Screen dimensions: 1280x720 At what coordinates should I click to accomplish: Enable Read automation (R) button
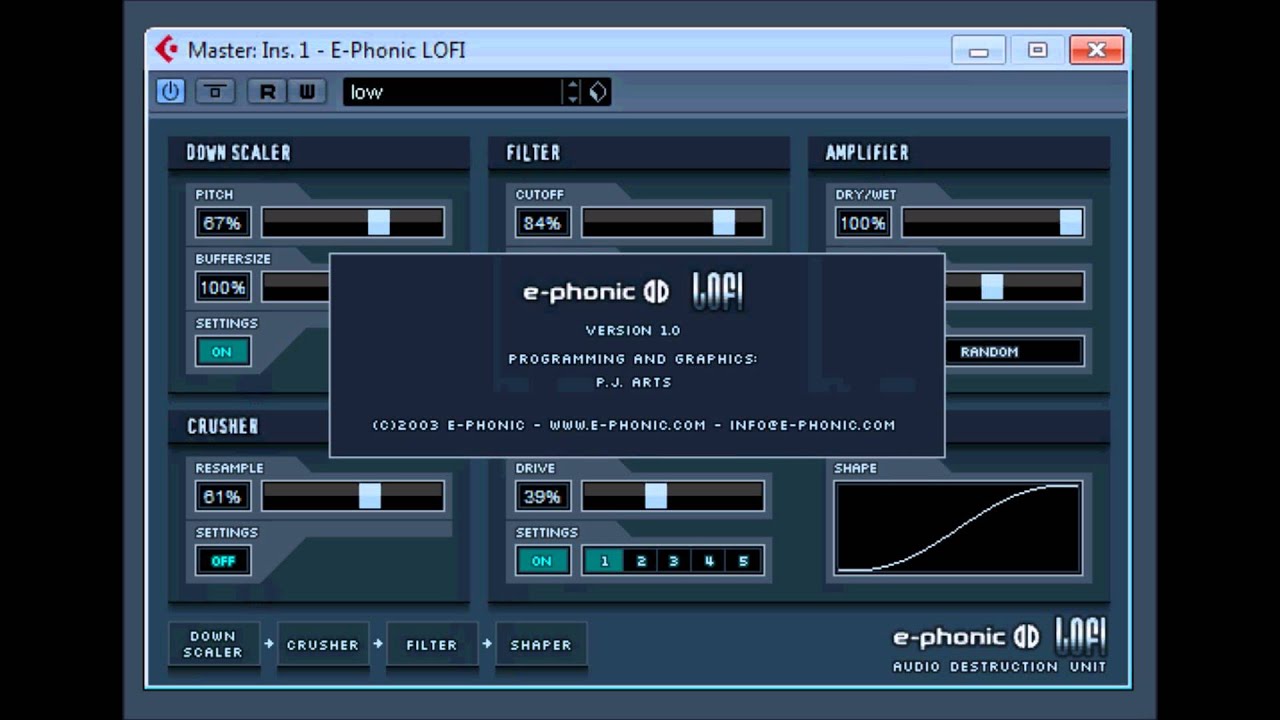(x=267, y=92)
